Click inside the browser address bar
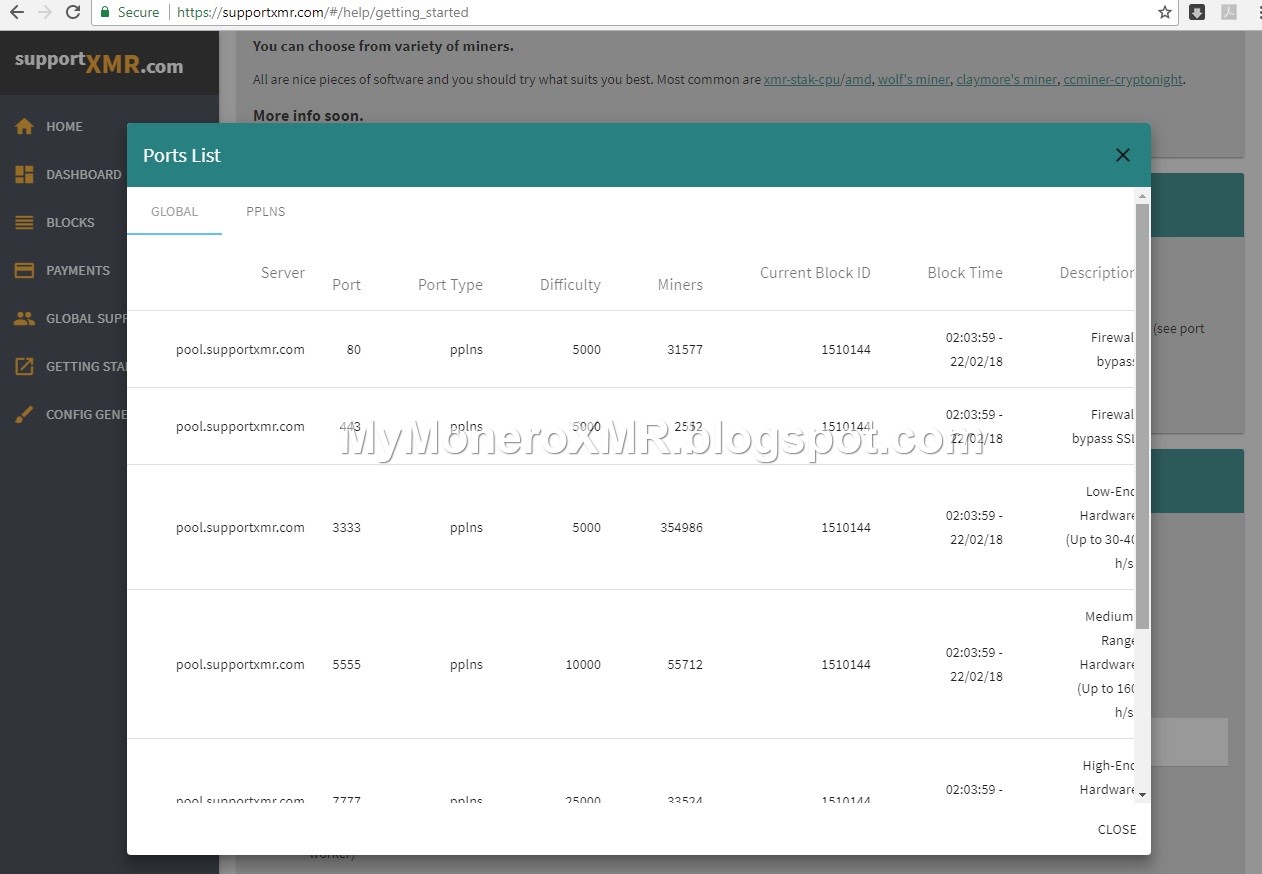 point(400,13)
